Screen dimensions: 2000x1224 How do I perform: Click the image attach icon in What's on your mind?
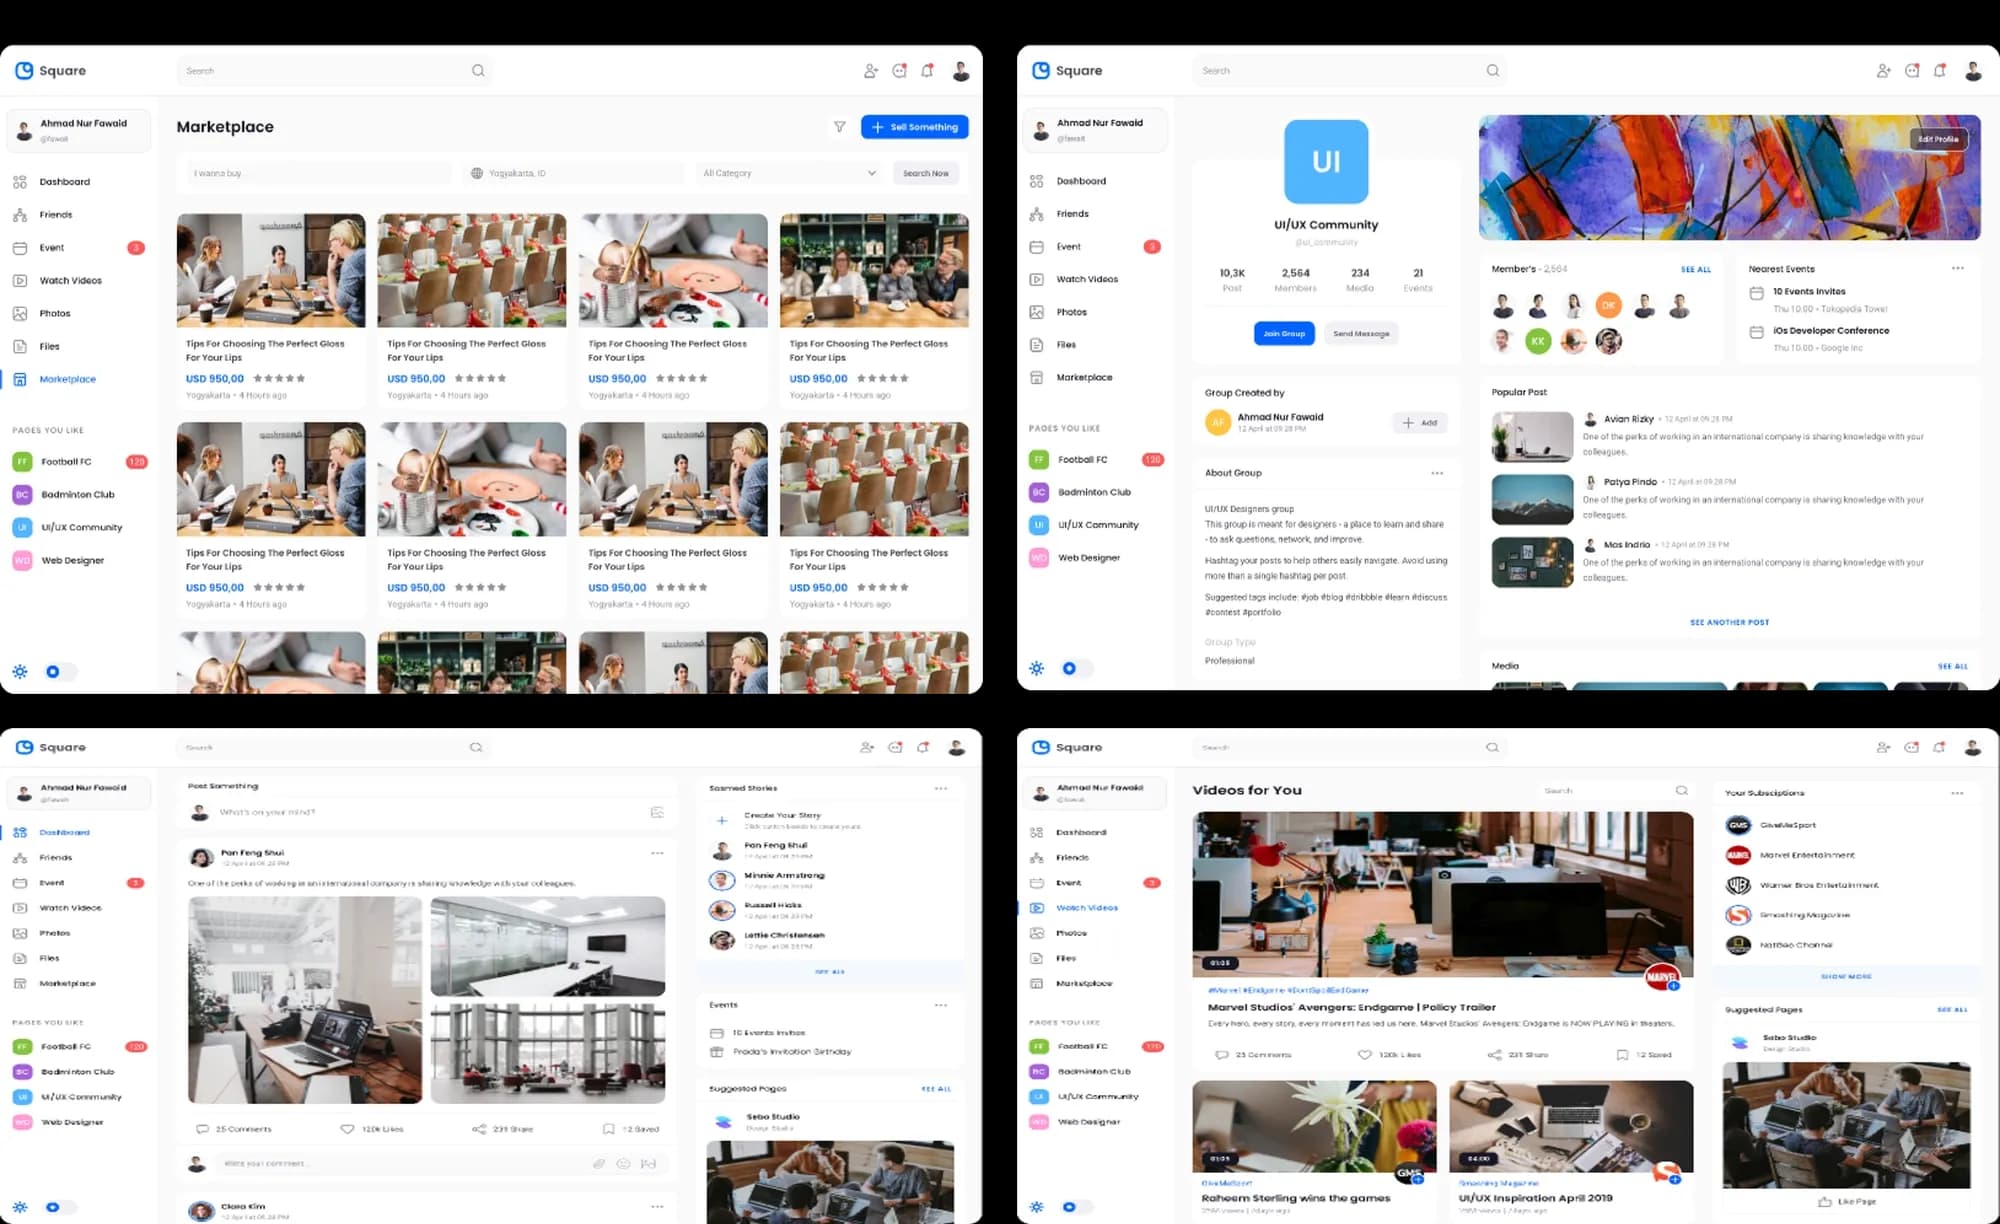pyautogui.click(x=657, y=812)
